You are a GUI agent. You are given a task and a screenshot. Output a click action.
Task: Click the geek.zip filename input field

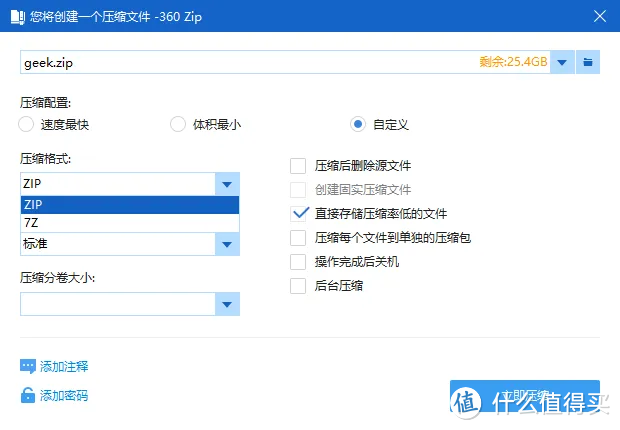pyautogui.click(x=285, y=62)
